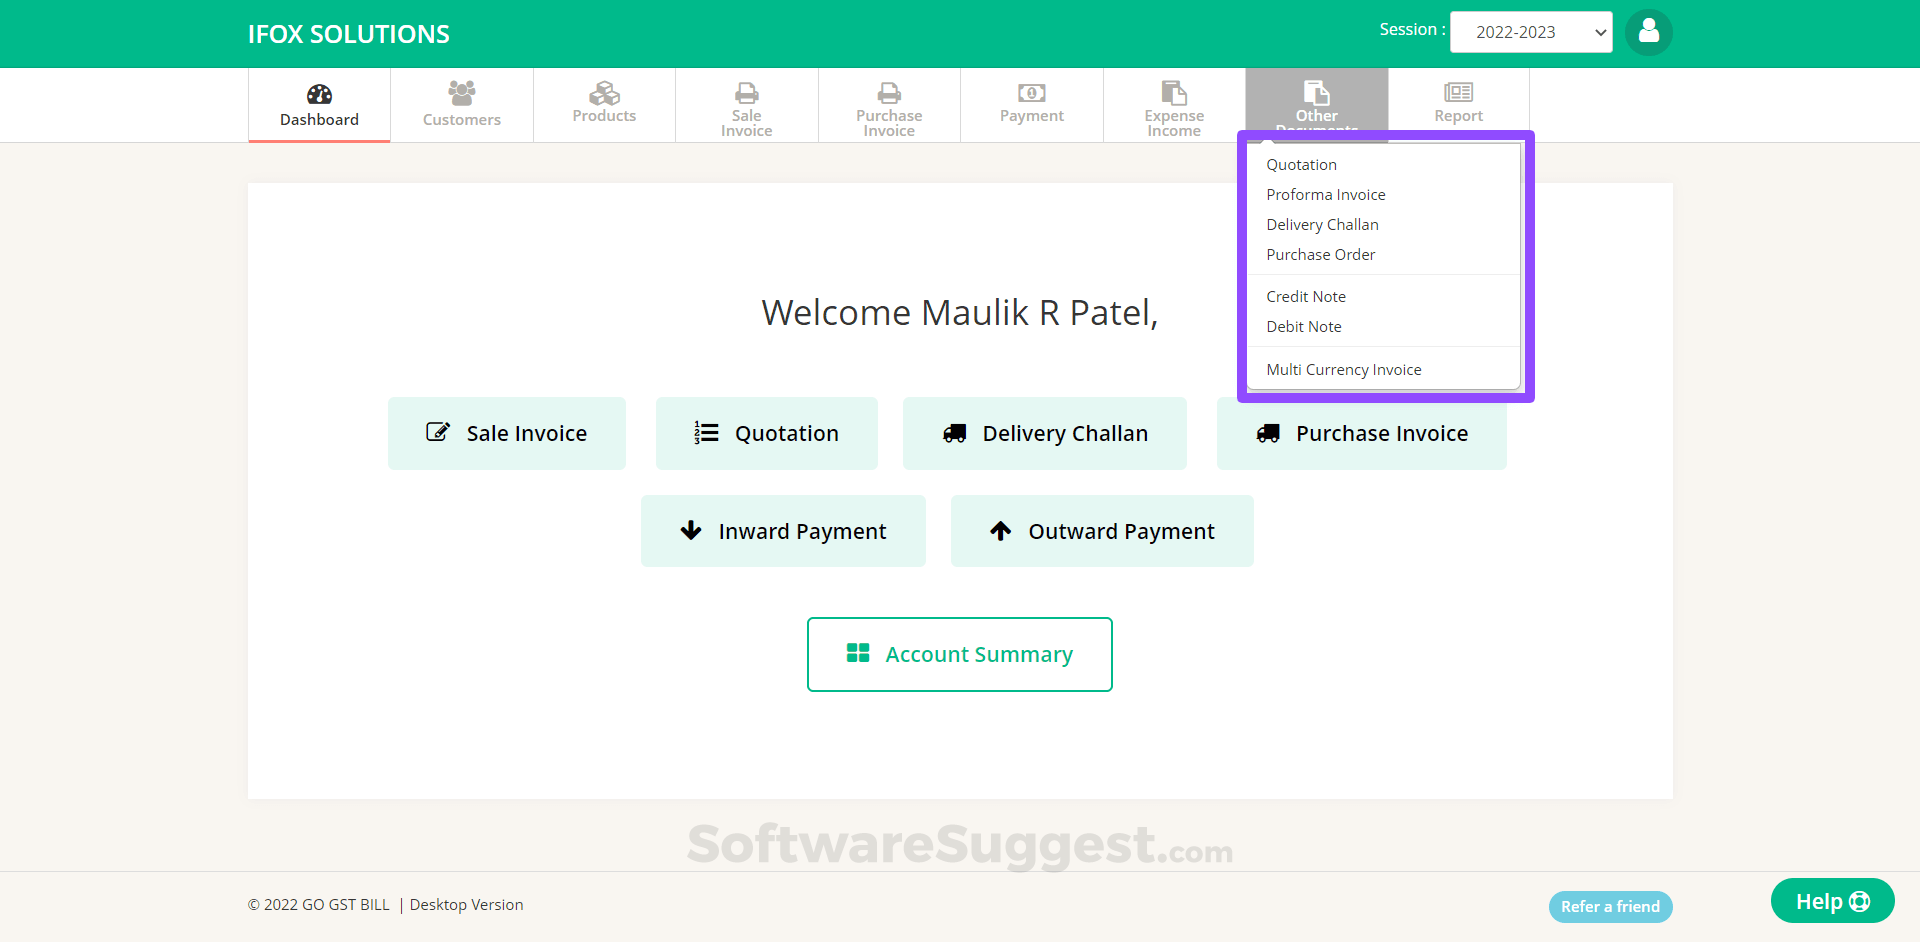Click the Sale Invoice printer icon
The width and height of the screenshot is (1920, 942).
[747, 91]
